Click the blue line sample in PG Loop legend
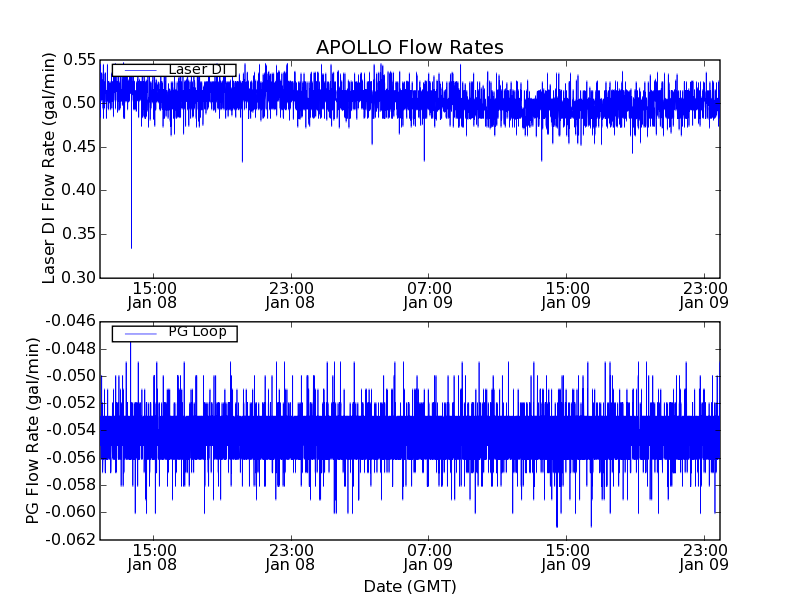 pyautogui.click(x=139, y=333)
